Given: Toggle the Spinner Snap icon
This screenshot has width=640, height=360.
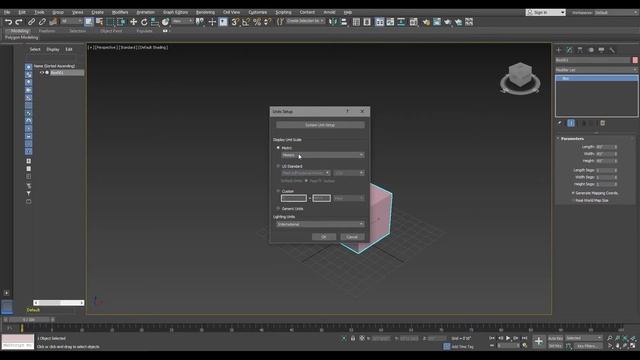Looking at the screenshot, I should (267, 22).
